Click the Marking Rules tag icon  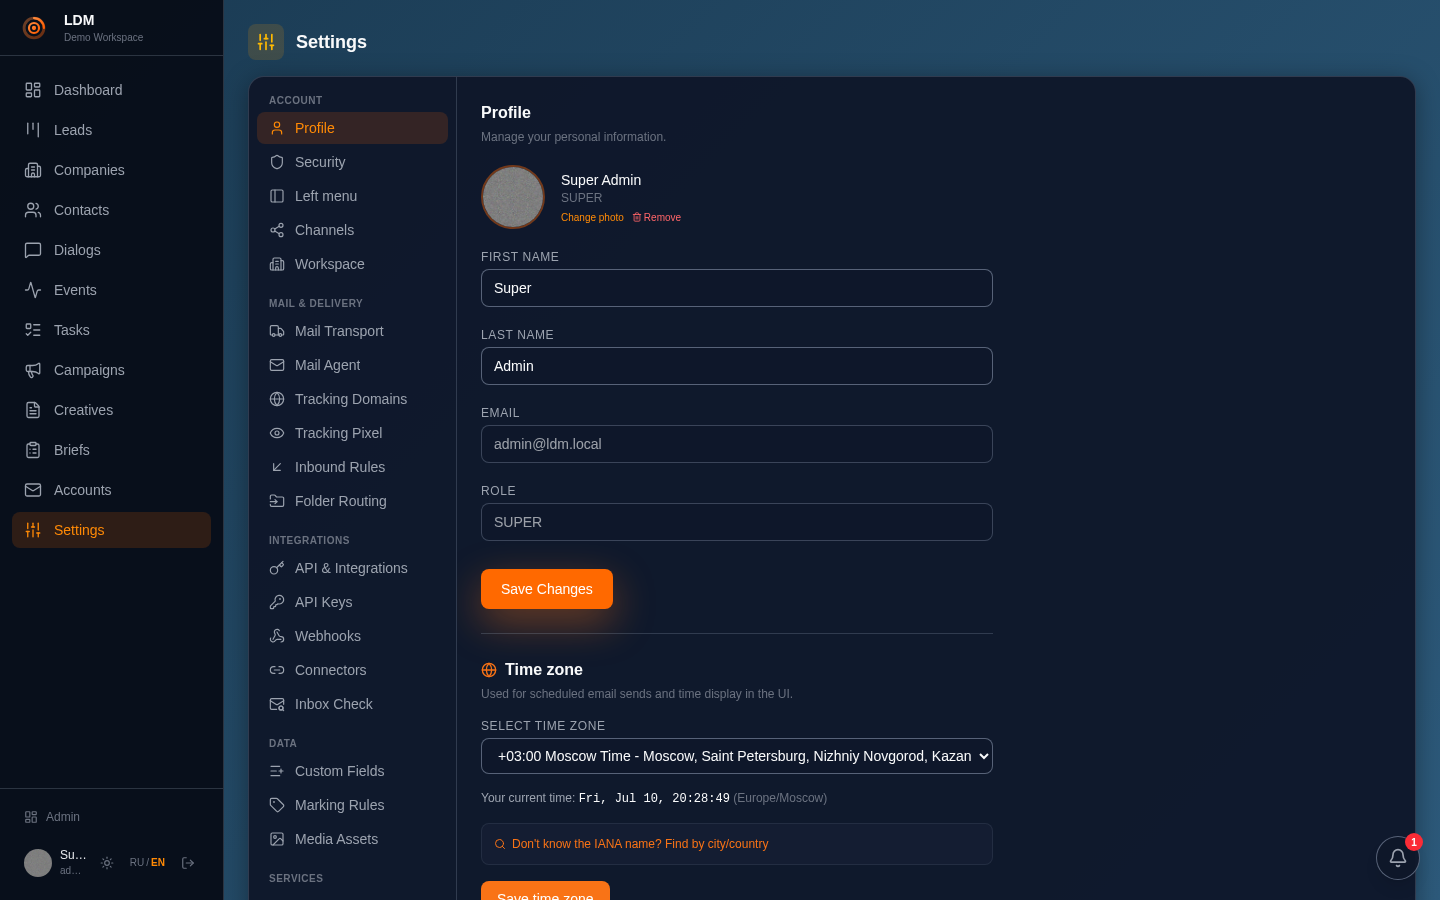[277, 805]
